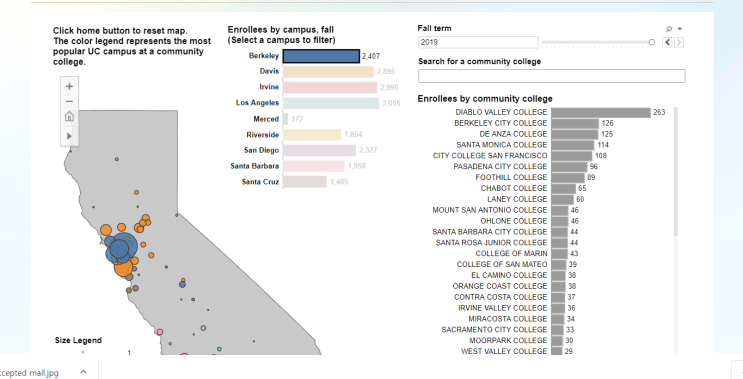743x379 pixels.
Task: Click the MIRACOSTA COLLEGE label
Action: tap(508, 319)
